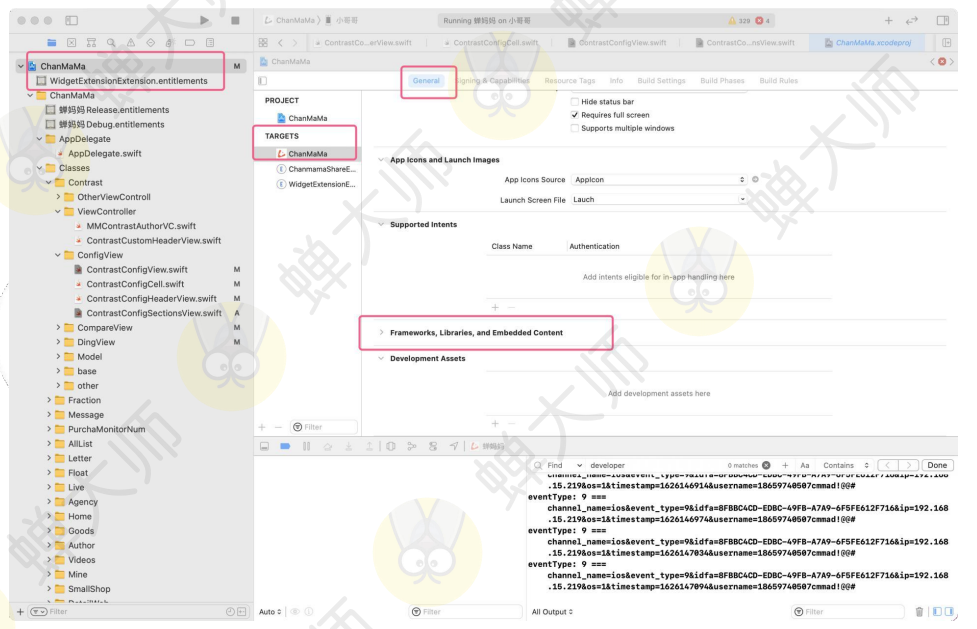Viewport: 977px width, 629px height.
Task: Collapse the ConfigView folder
Action: 59,255
